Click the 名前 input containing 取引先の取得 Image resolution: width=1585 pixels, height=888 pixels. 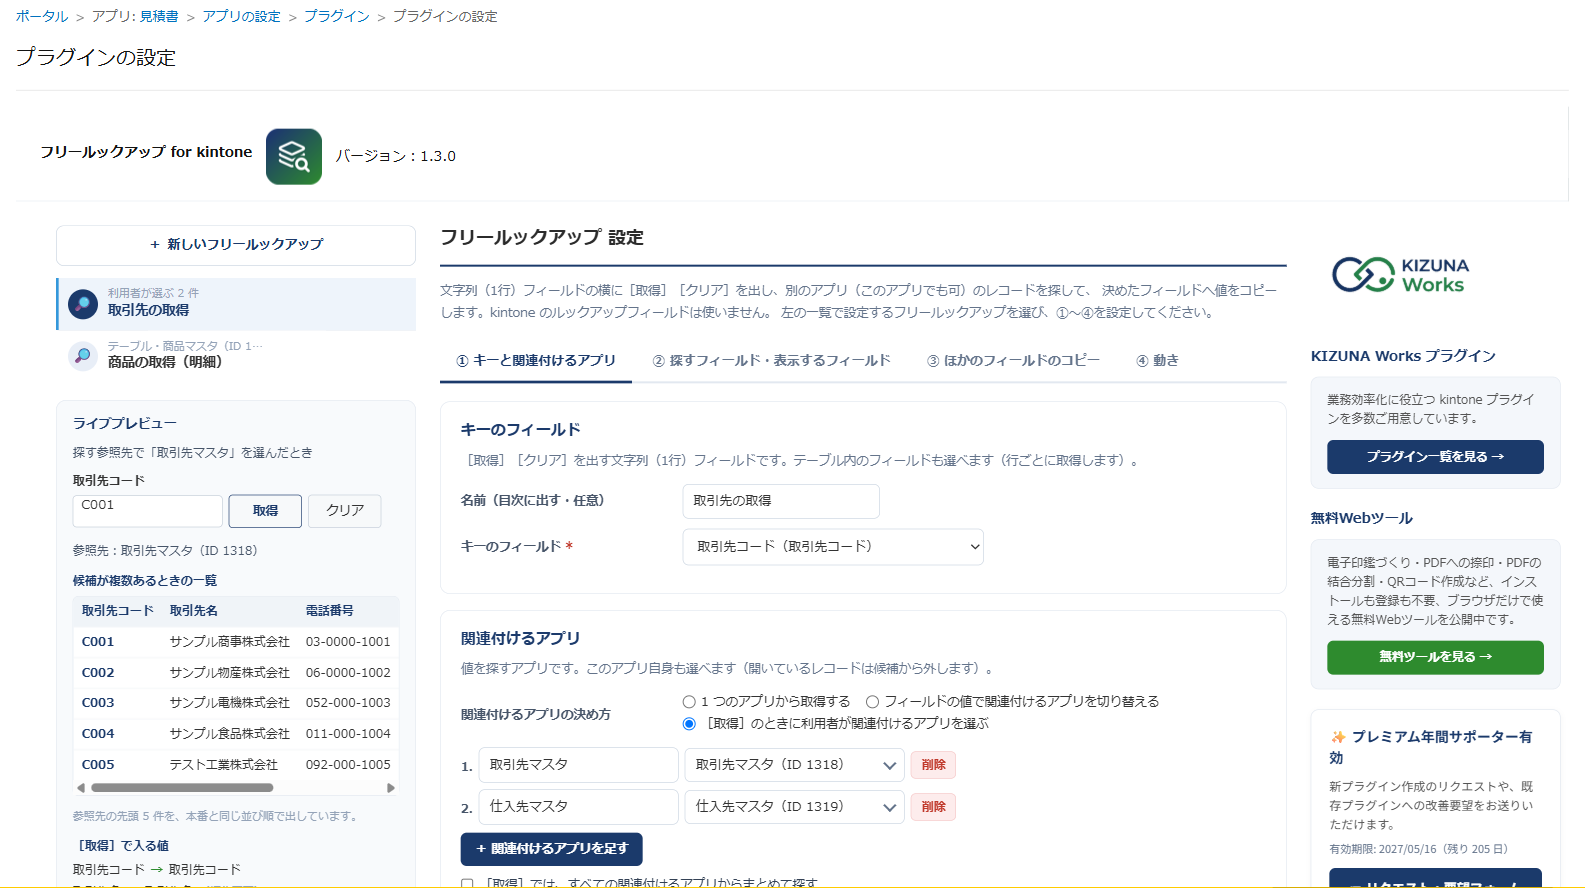(781, 501)
